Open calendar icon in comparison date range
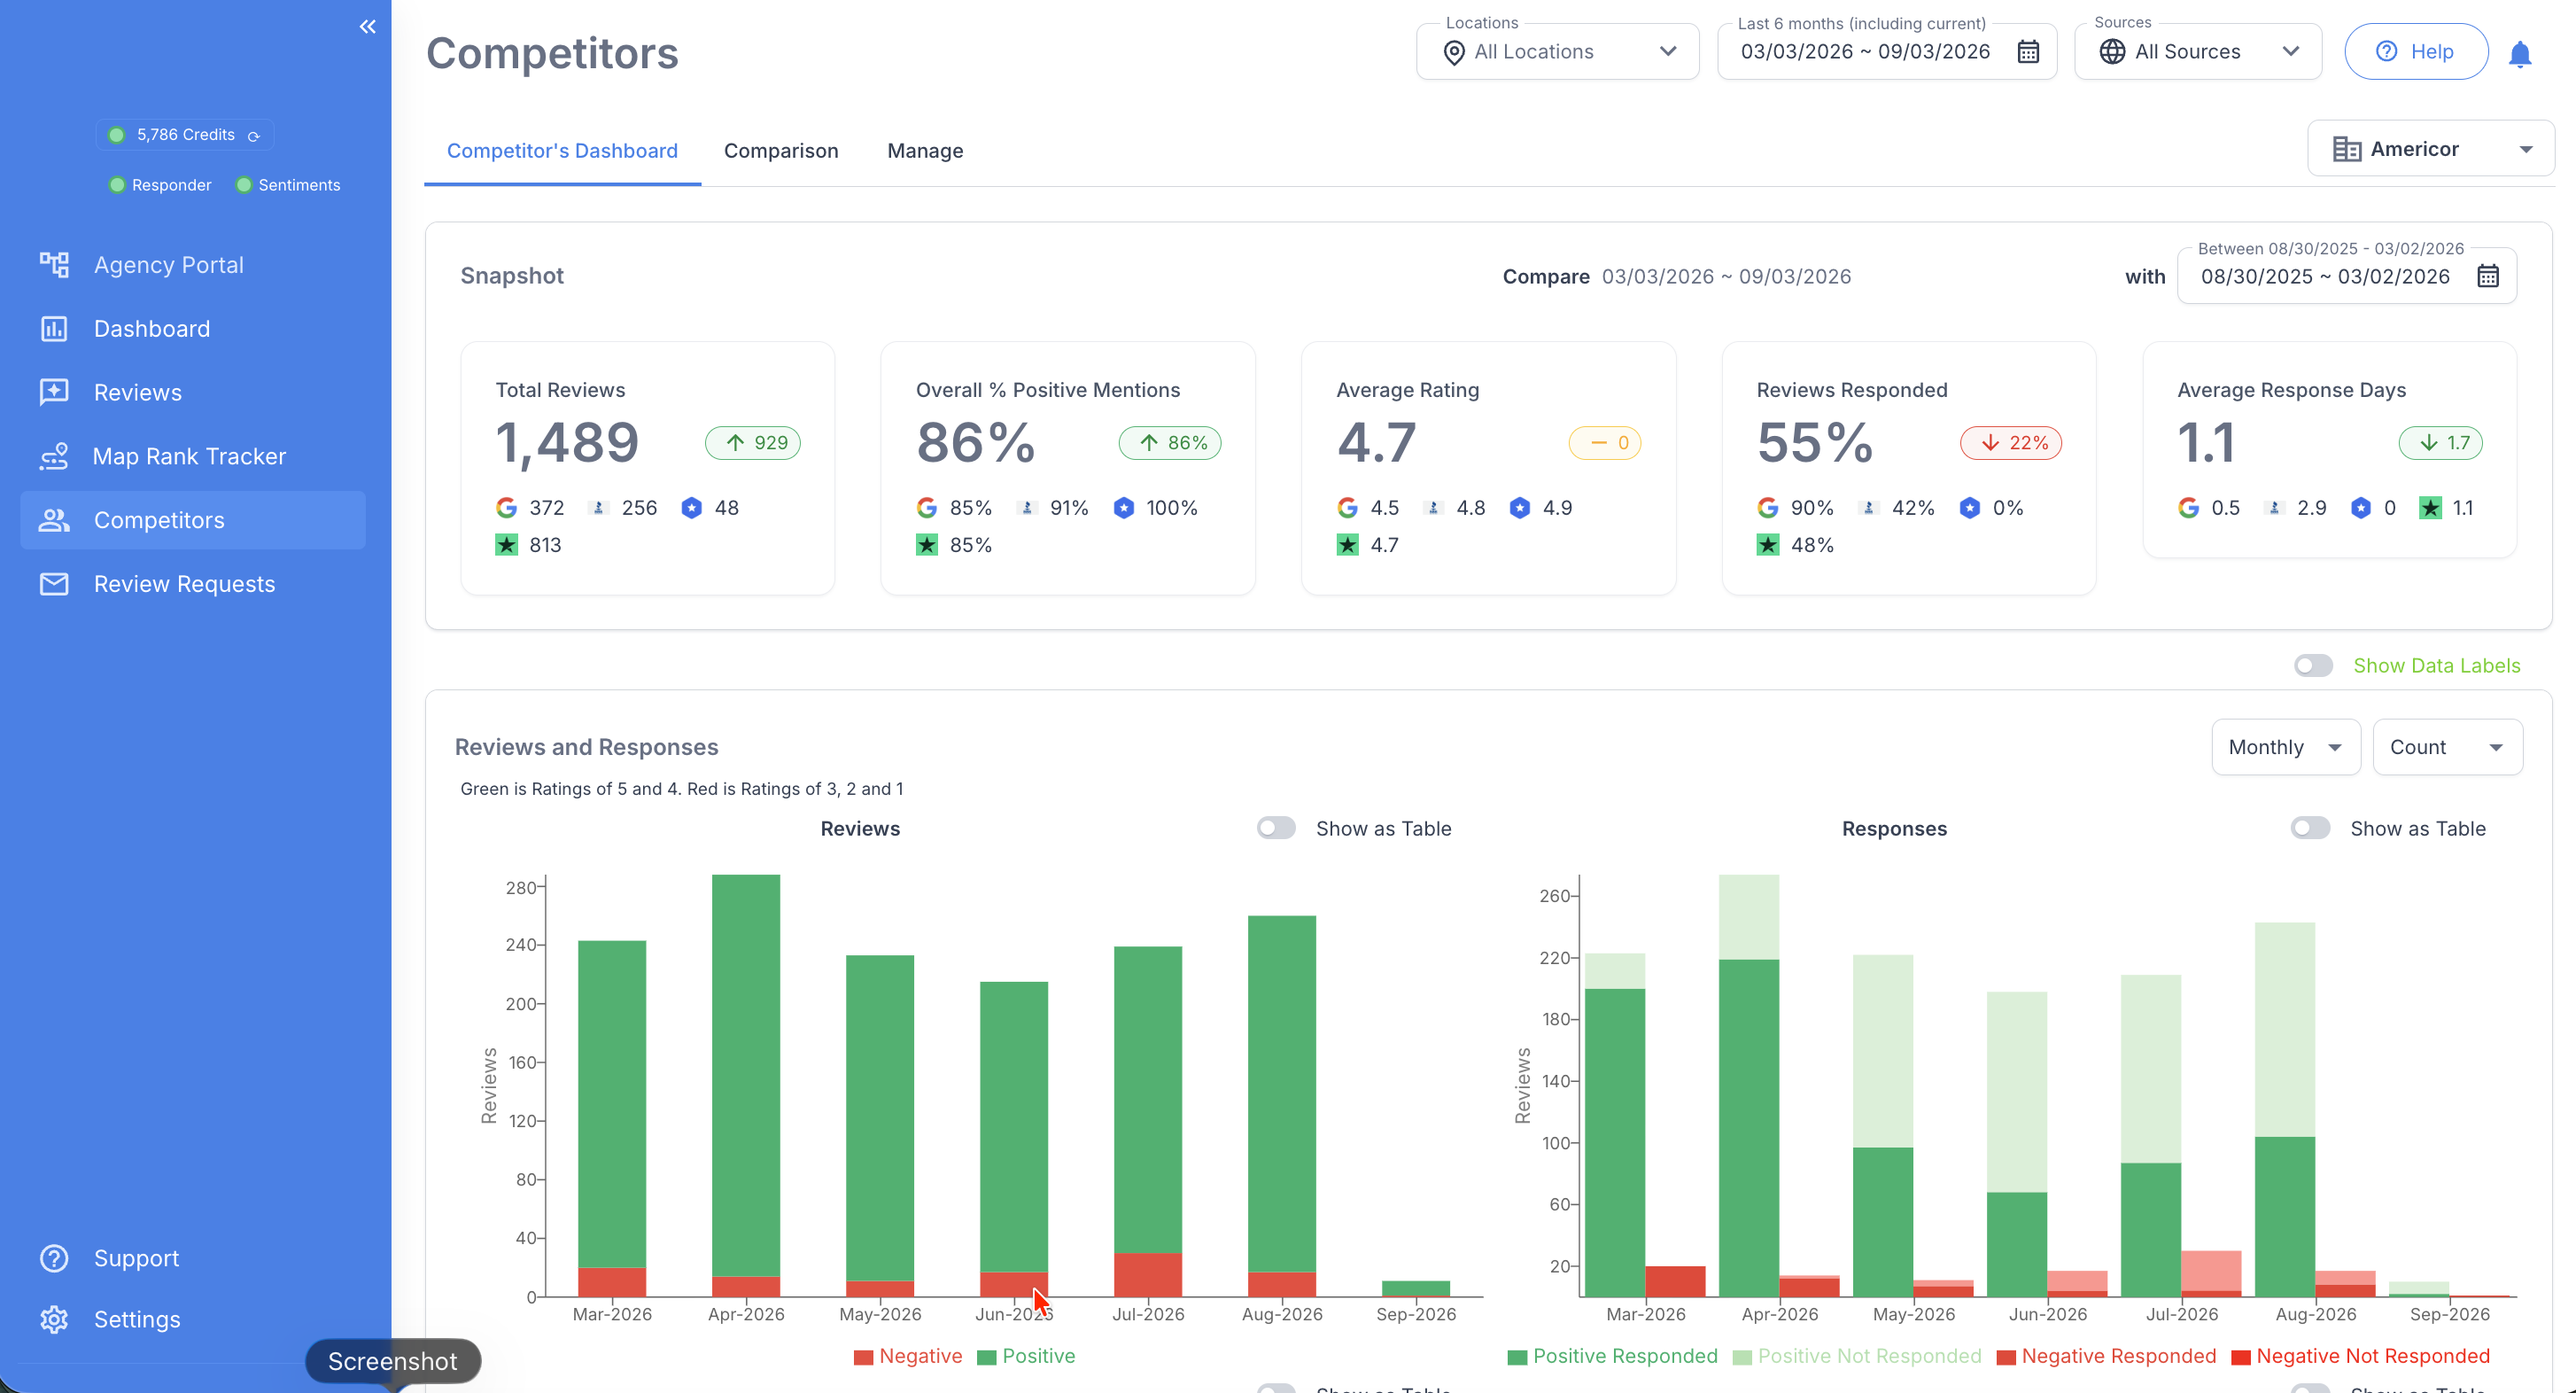2576x1393 pixels. (2488, 276)
